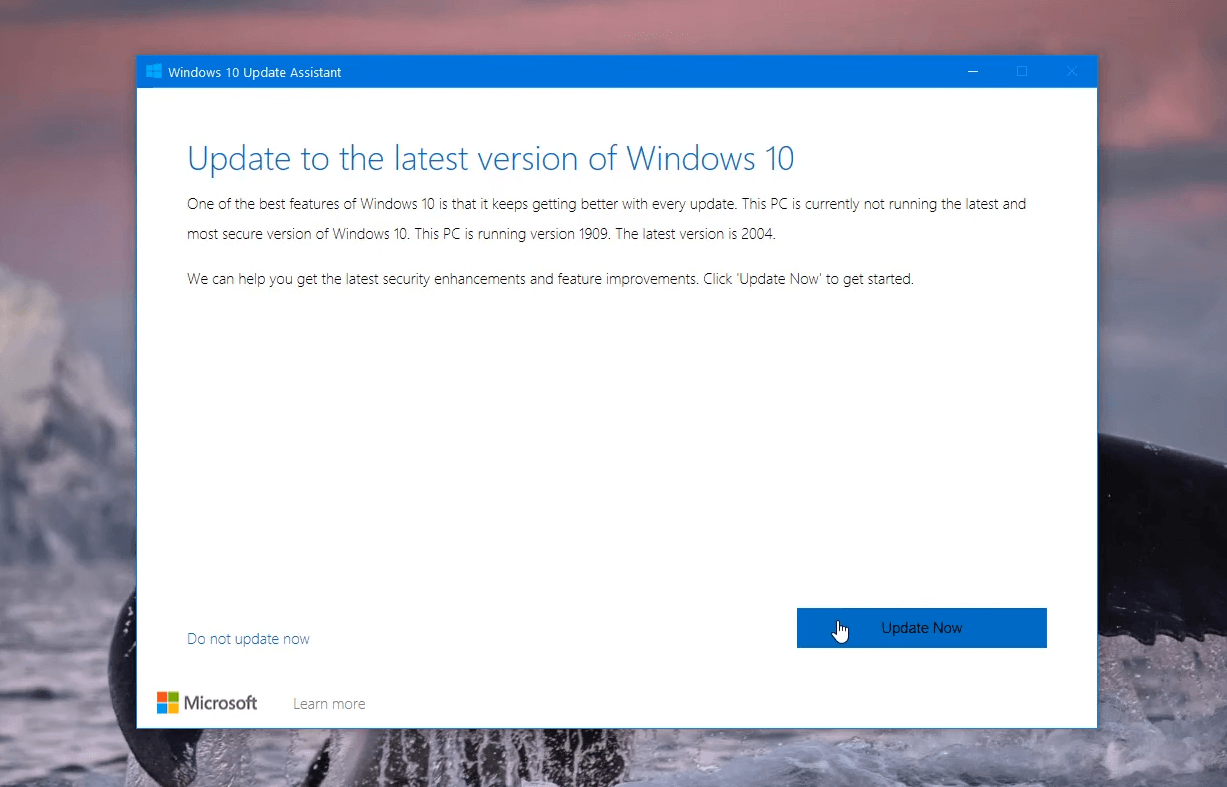Image resolution: width=1227 pixels, height=787 pixels.
Task: Choose the Do not update now link
Action: pyautogui.click(x=248, y=639)
